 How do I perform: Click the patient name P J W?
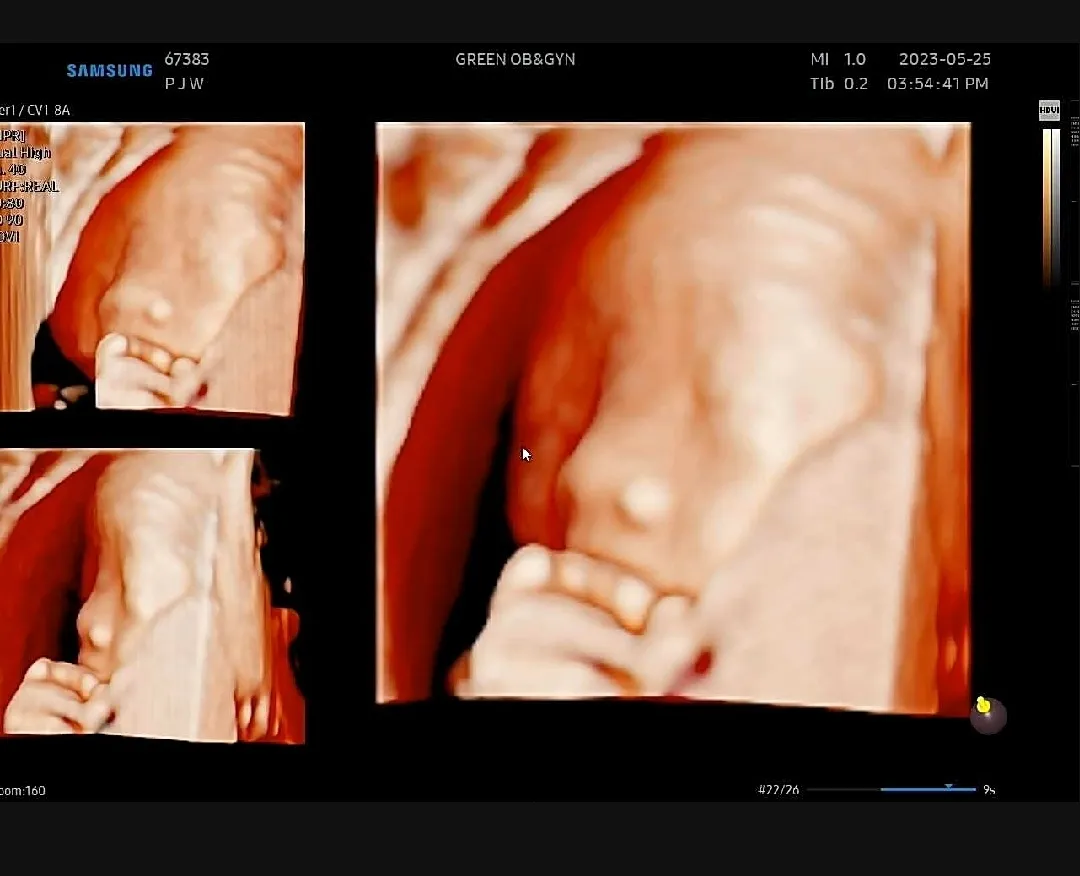[184, 83]
